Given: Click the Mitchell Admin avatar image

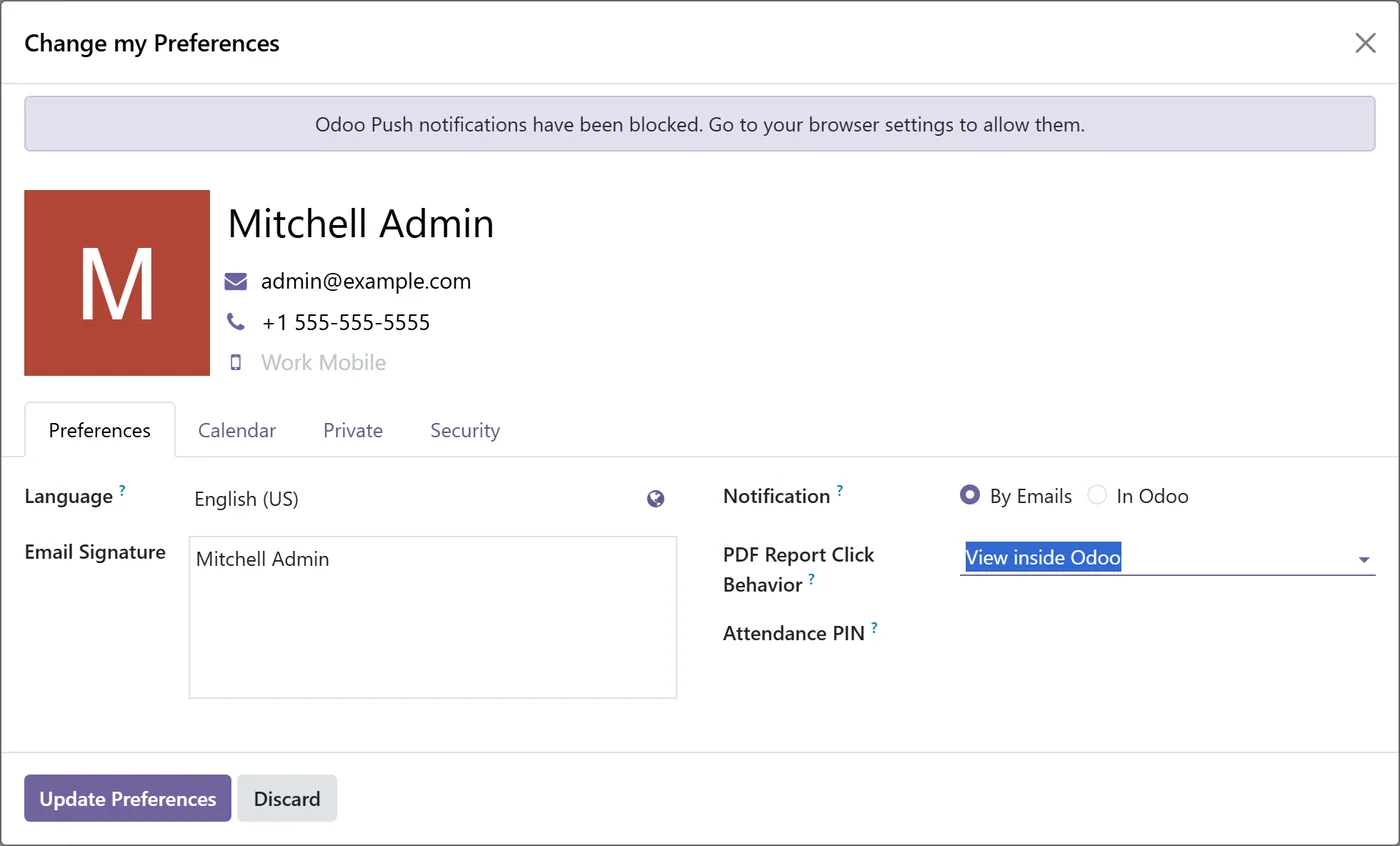Looking at the screenshot, I should [117, 283].
